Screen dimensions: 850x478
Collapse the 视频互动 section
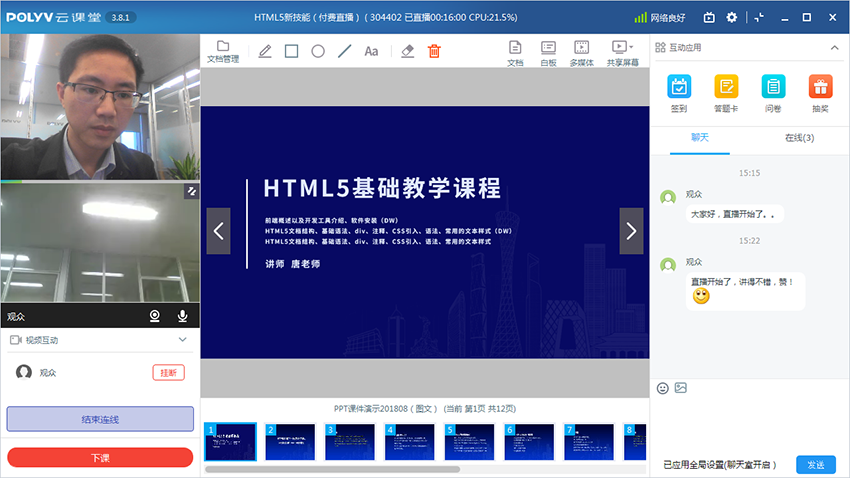[182, 340]
